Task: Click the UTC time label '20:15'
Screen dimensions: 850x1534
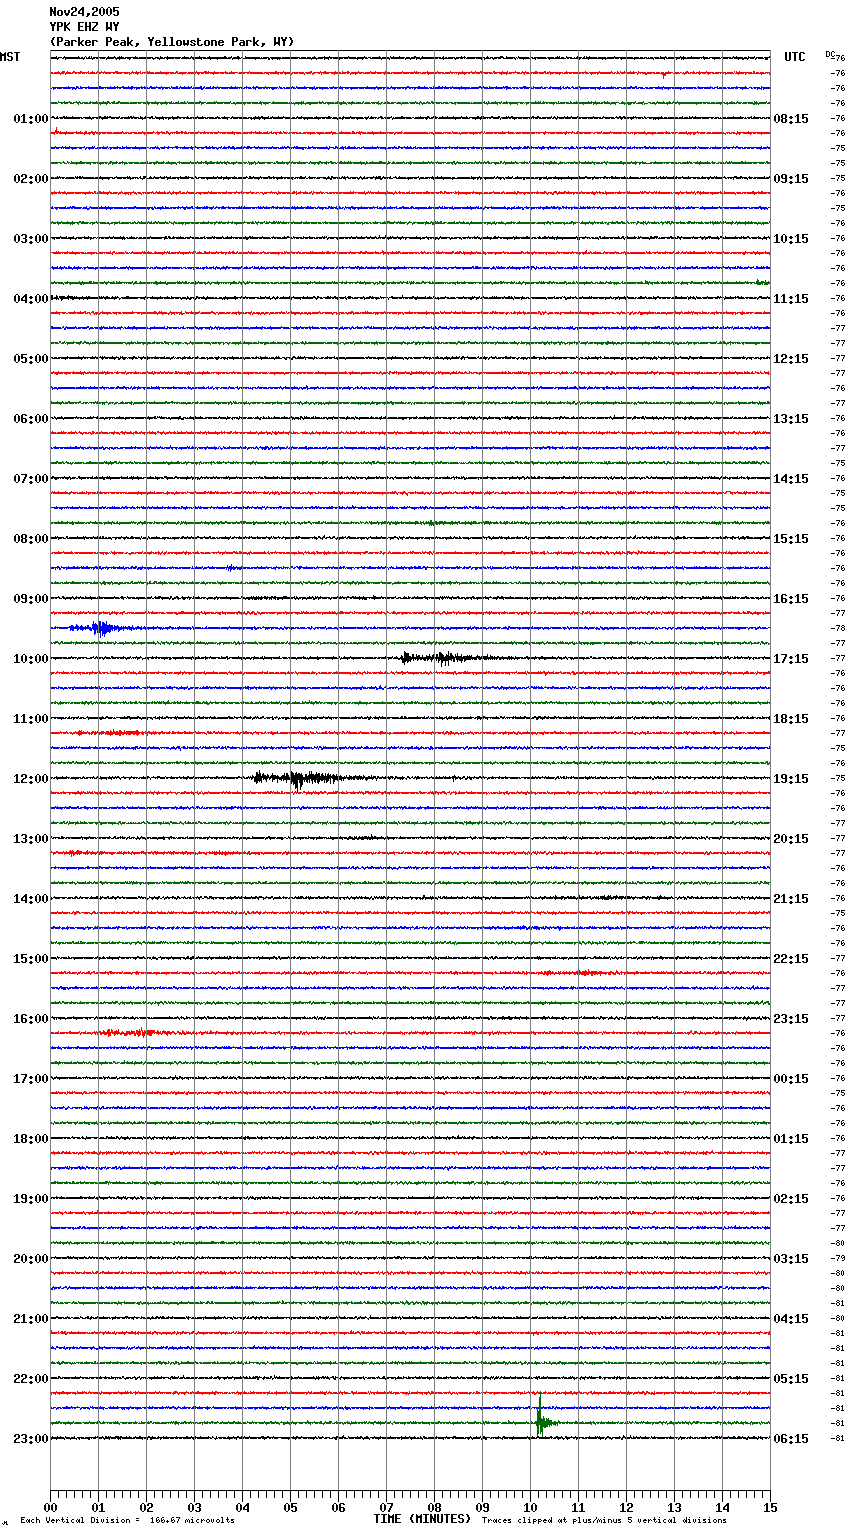Action: point(791,839)
